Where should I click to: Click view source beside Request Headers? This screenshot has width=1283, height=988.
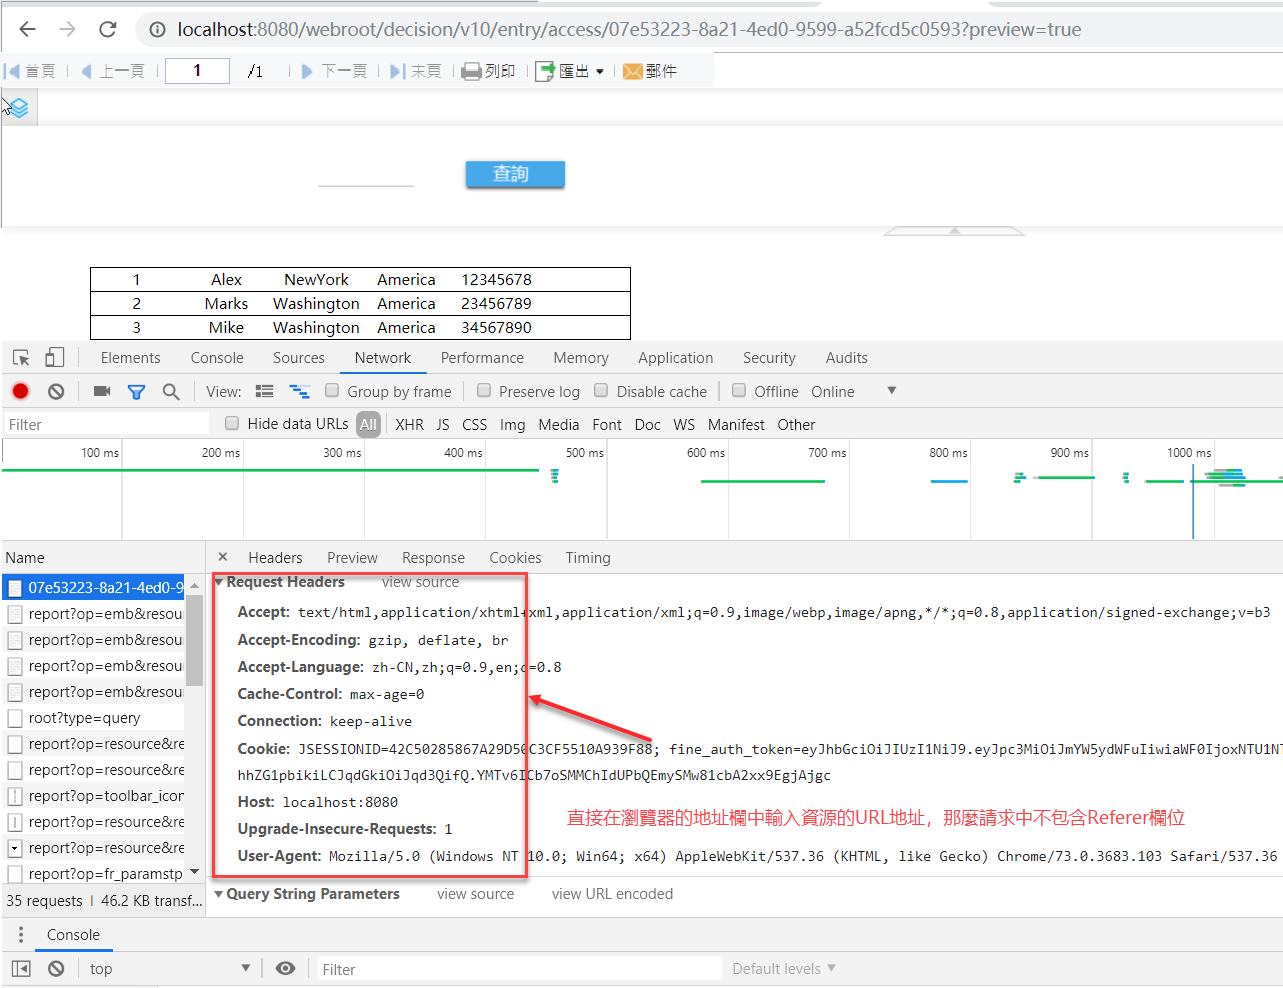point(420,581)
